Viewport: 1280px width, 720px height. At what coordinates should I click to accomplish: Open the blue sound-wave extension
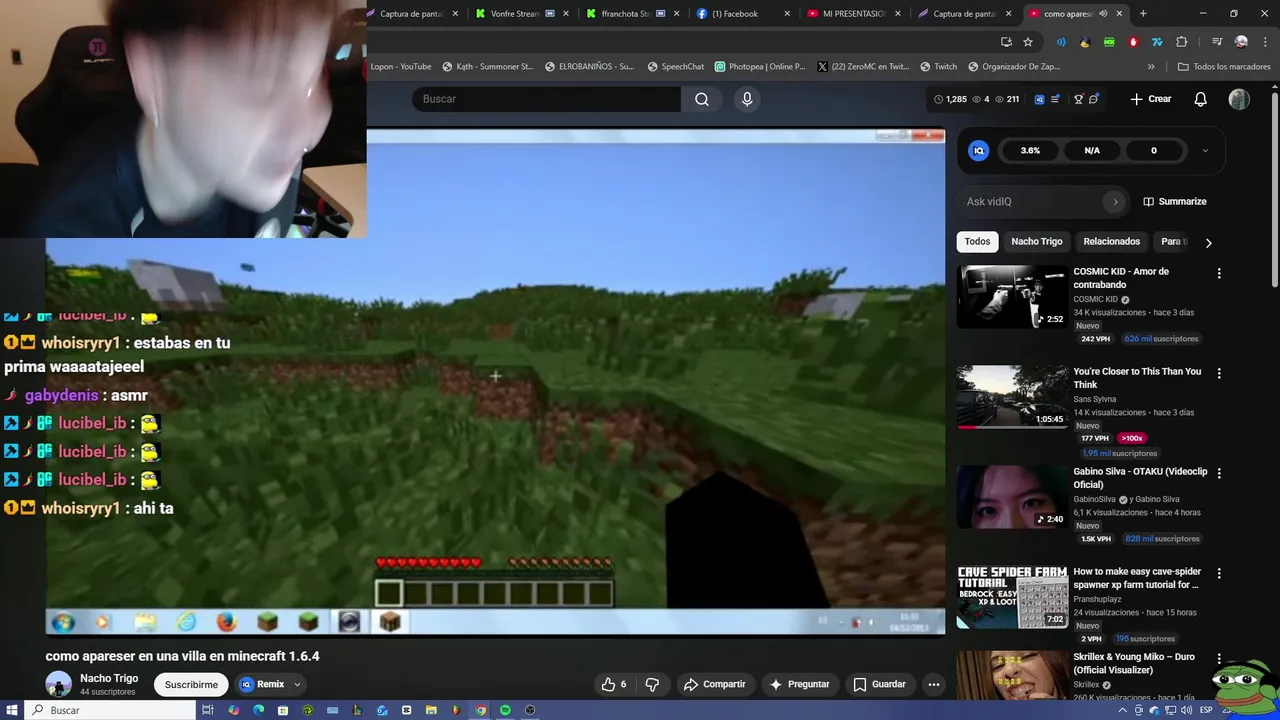tap(1061, 42)
